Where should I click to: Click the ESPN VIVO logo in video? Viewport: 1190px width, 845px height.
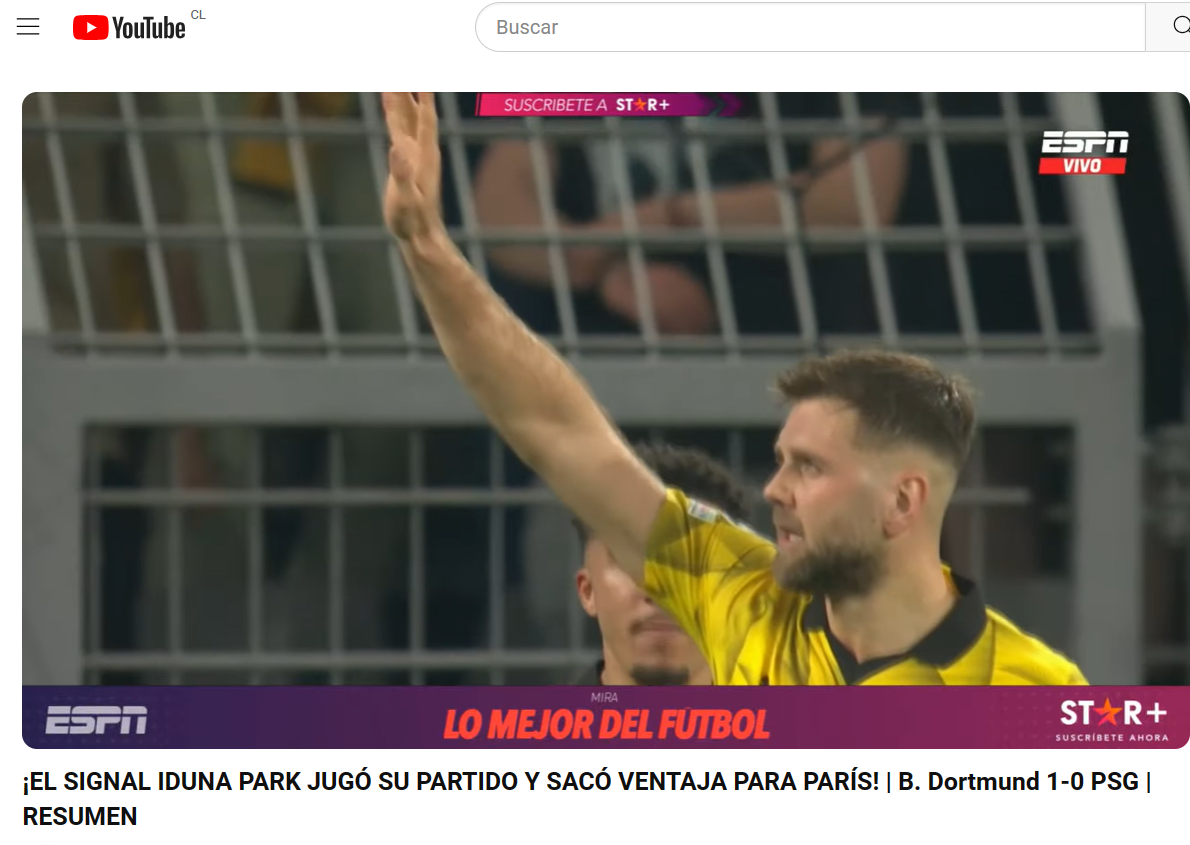[x=1084, y=152]
